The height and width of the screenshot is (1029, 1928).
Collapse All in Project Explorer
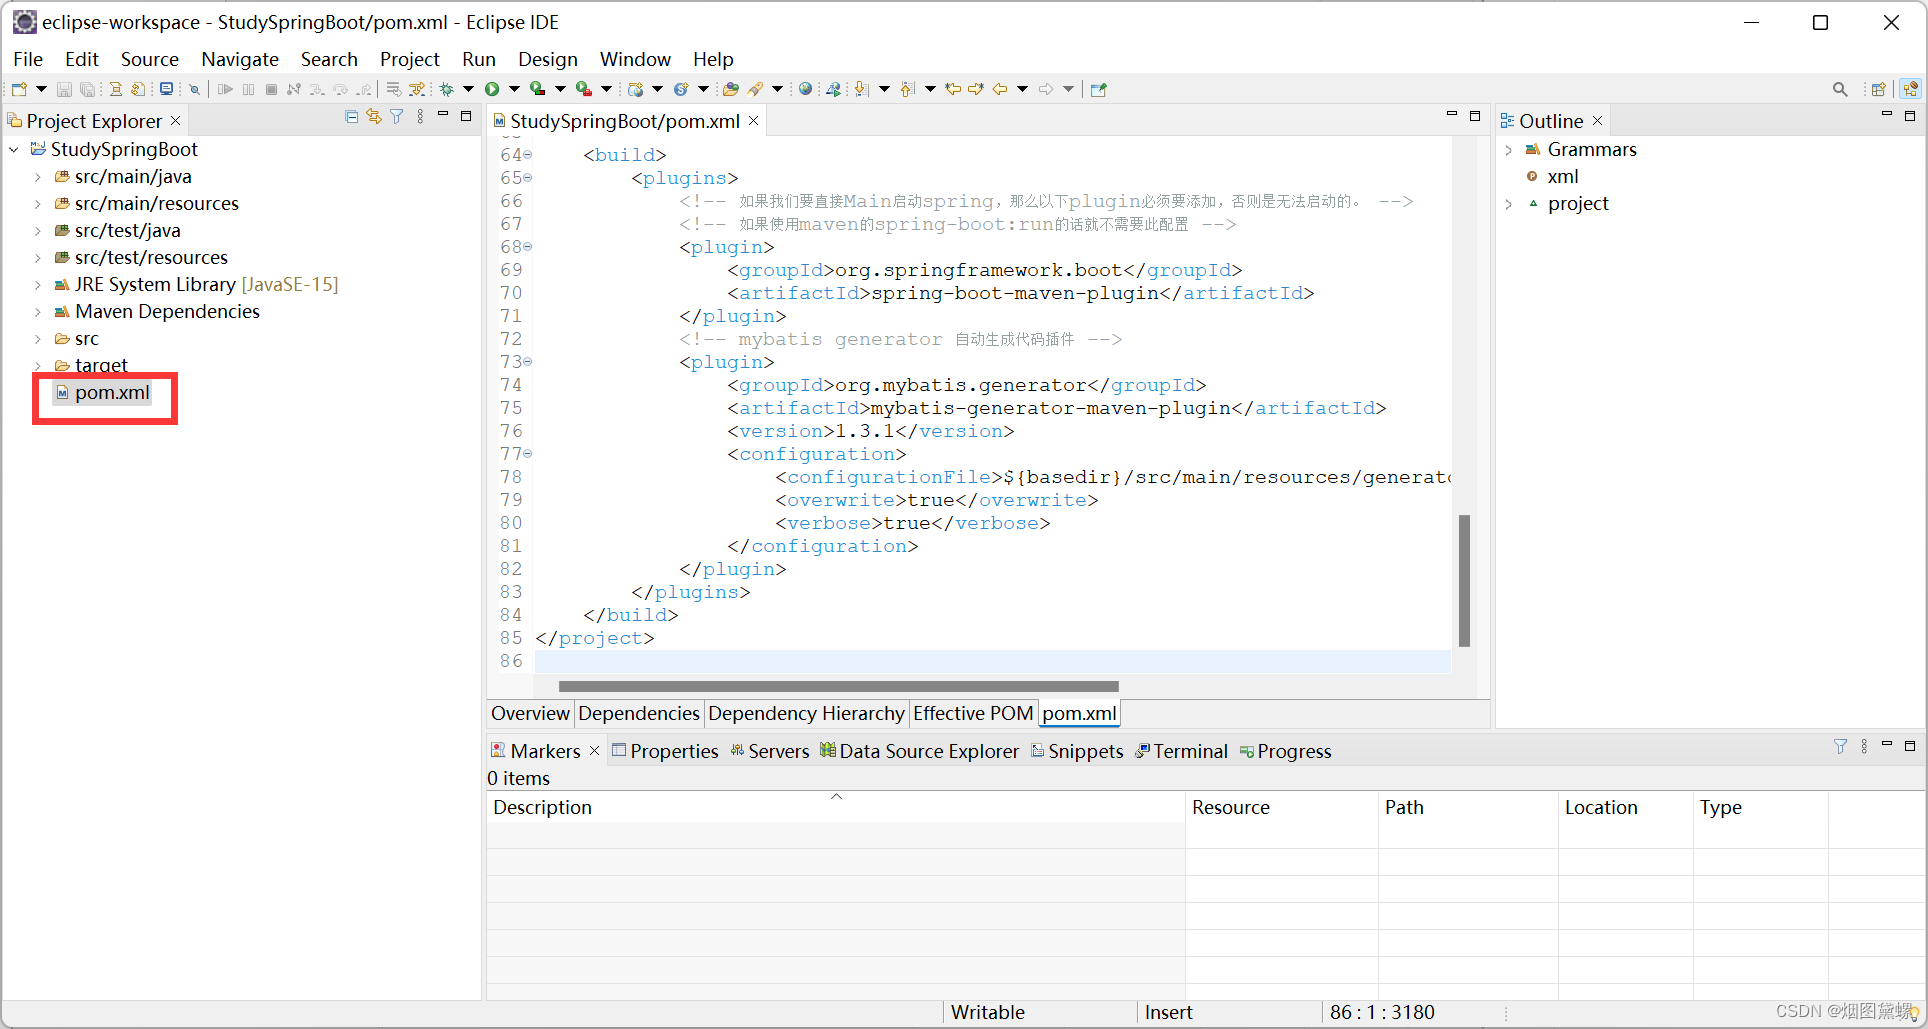click(351, 117)
